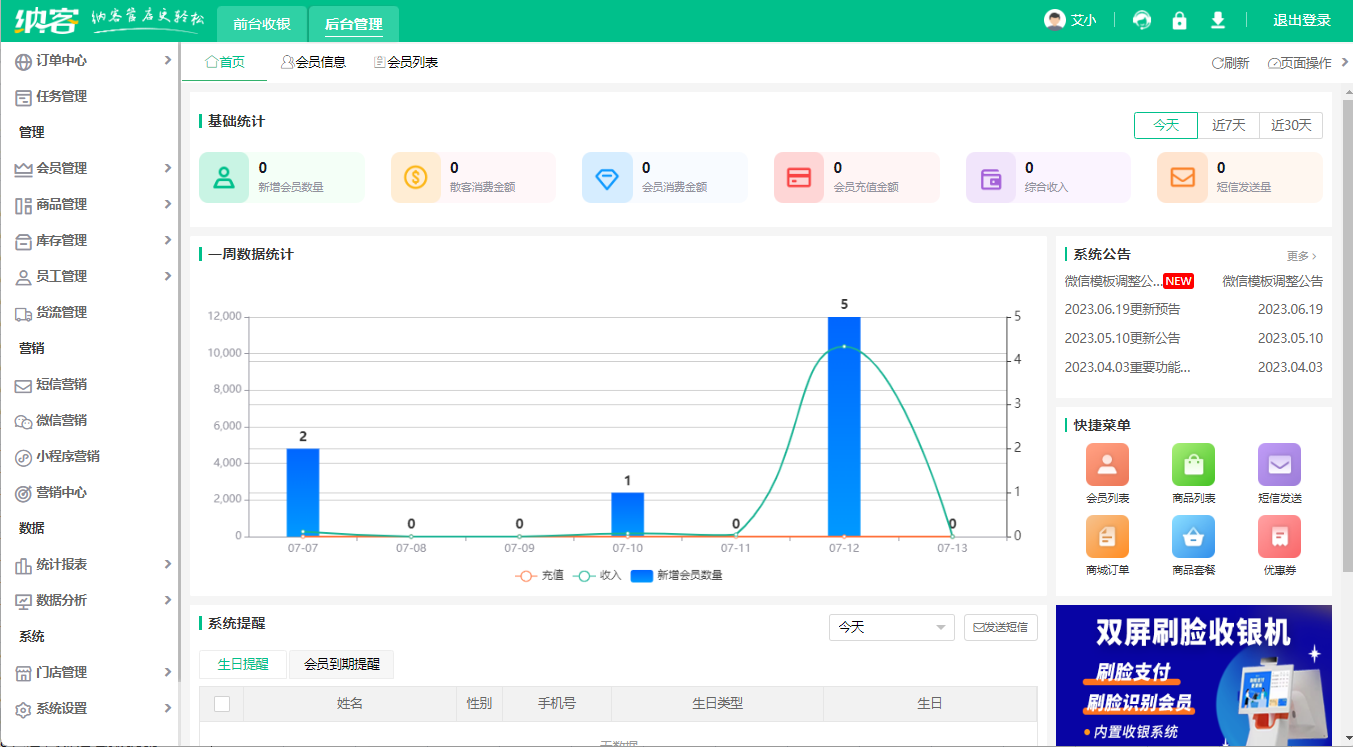Viewport: 1353px width, 747px height.
Task: Click the page vertical scrollbar
Action: coord(1346,300)
